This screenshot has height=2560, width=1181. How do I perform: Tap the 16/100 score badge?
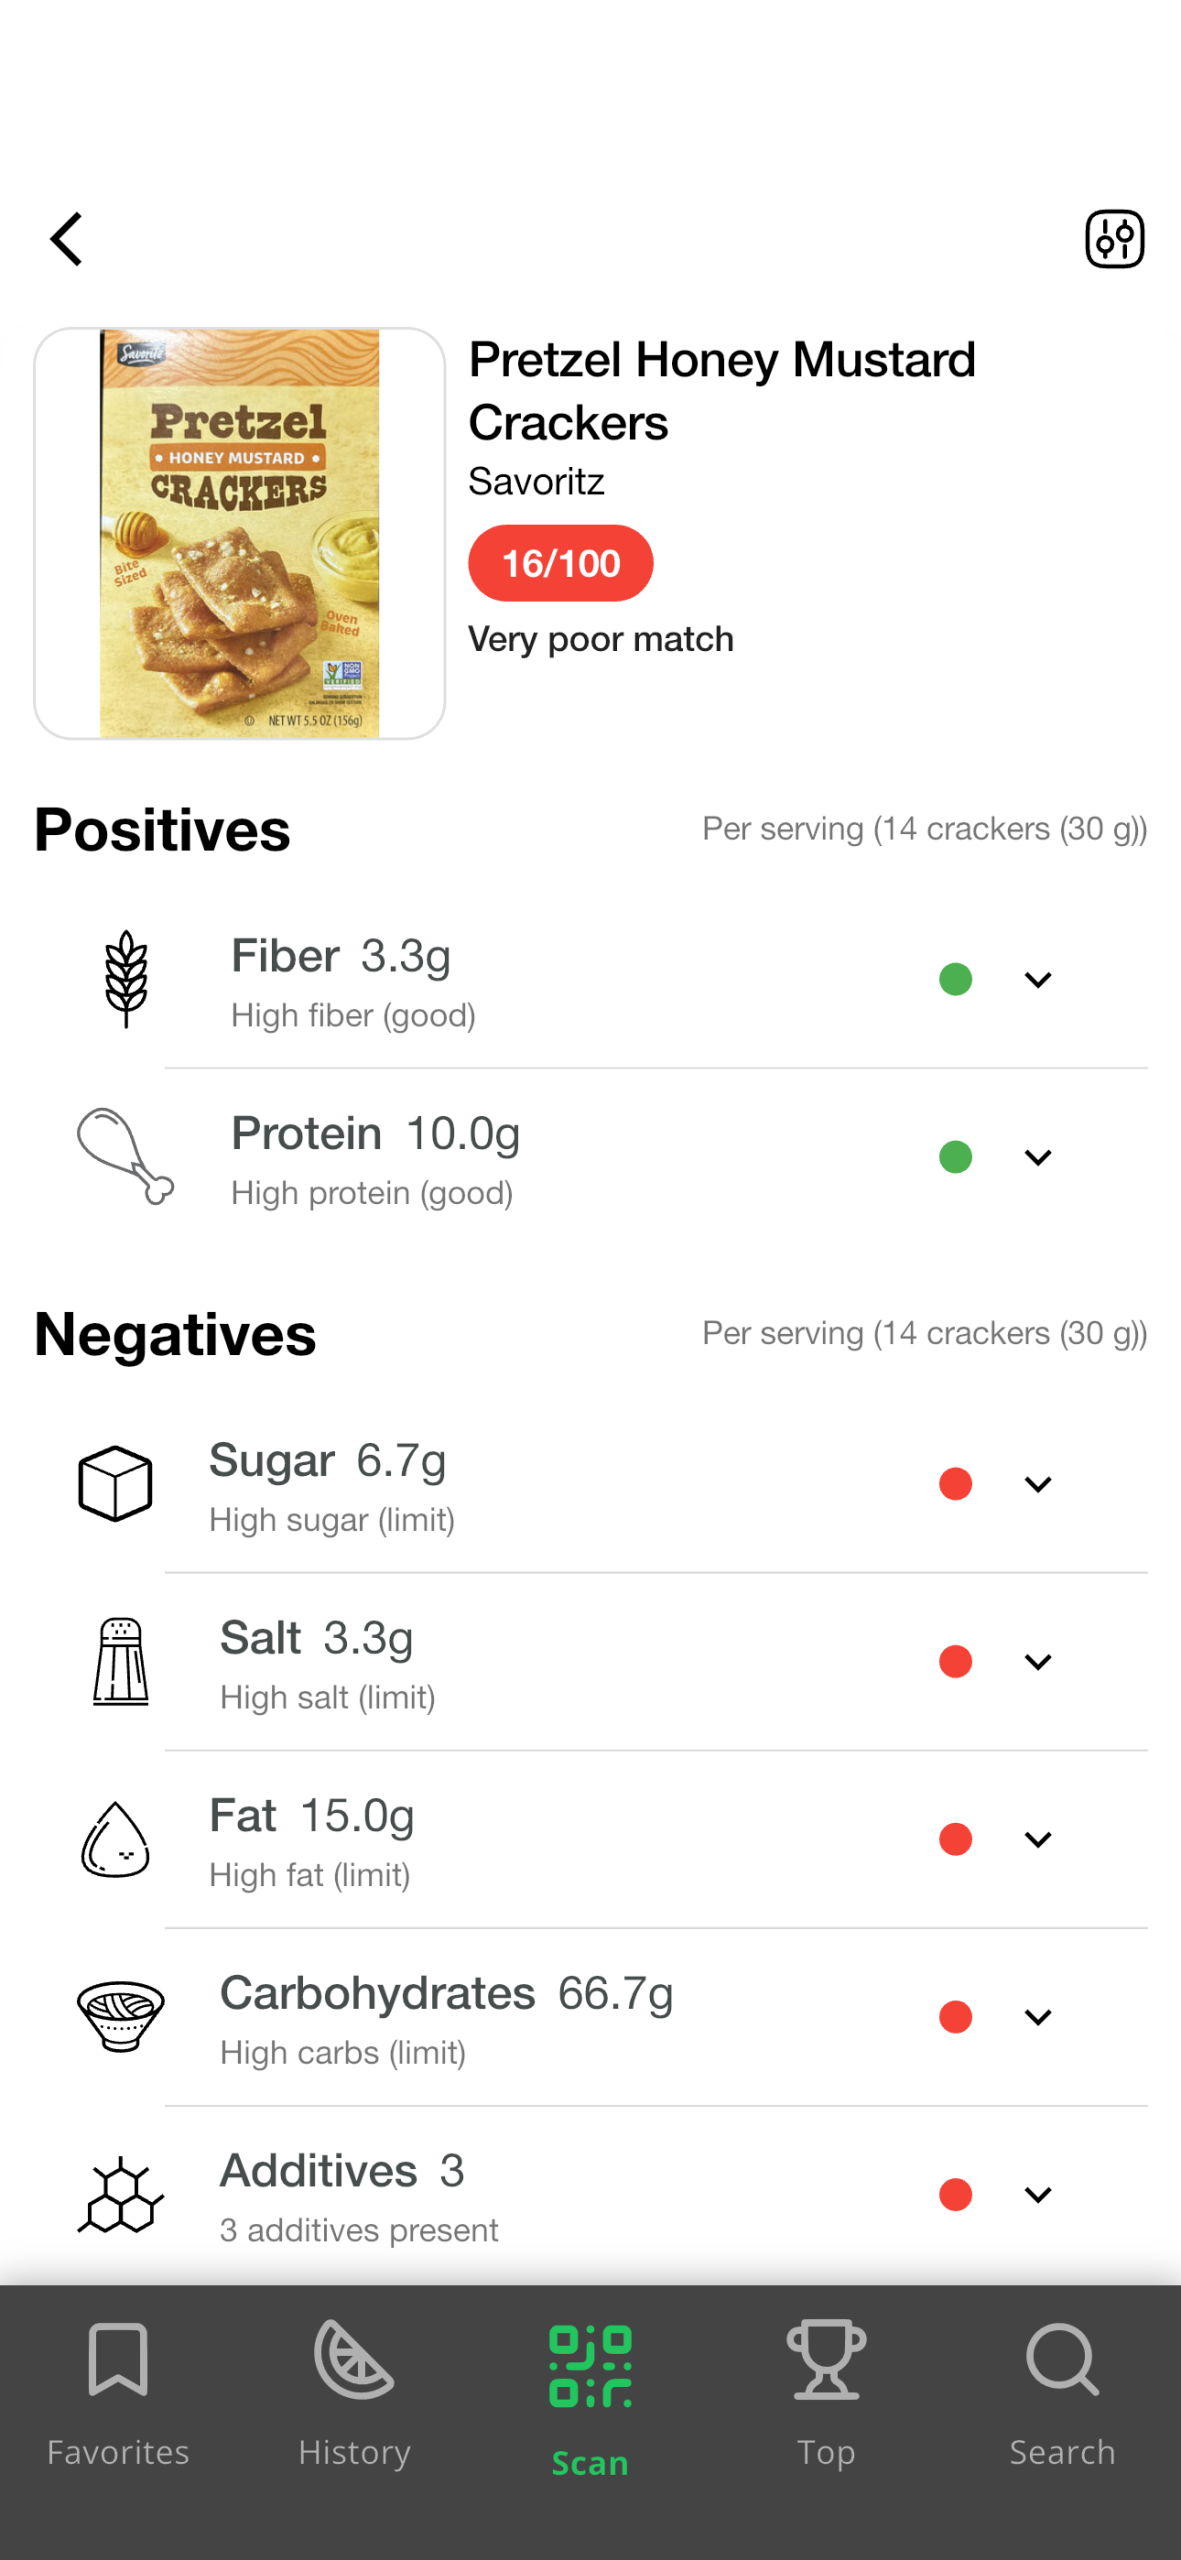pos(560,563)
